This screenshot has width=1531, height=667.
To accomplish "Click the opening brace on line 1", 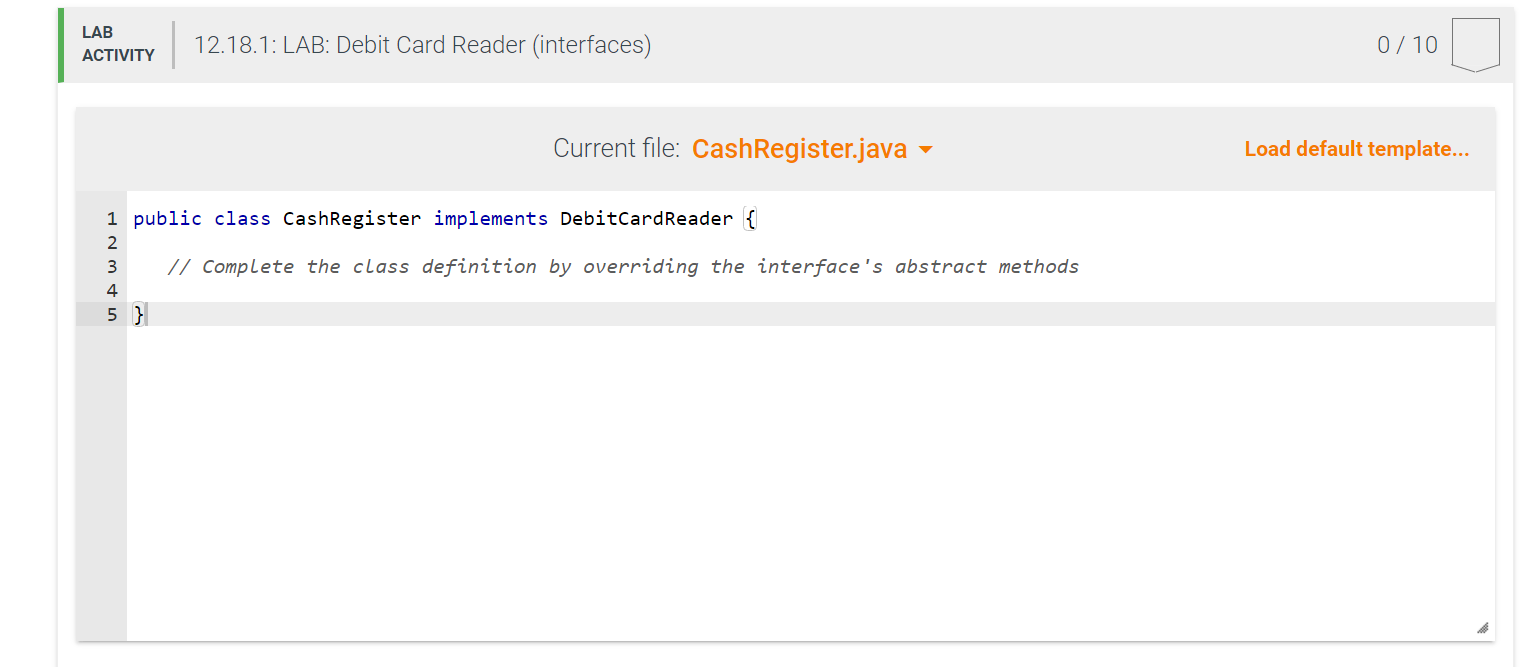I will click(750, 218).
